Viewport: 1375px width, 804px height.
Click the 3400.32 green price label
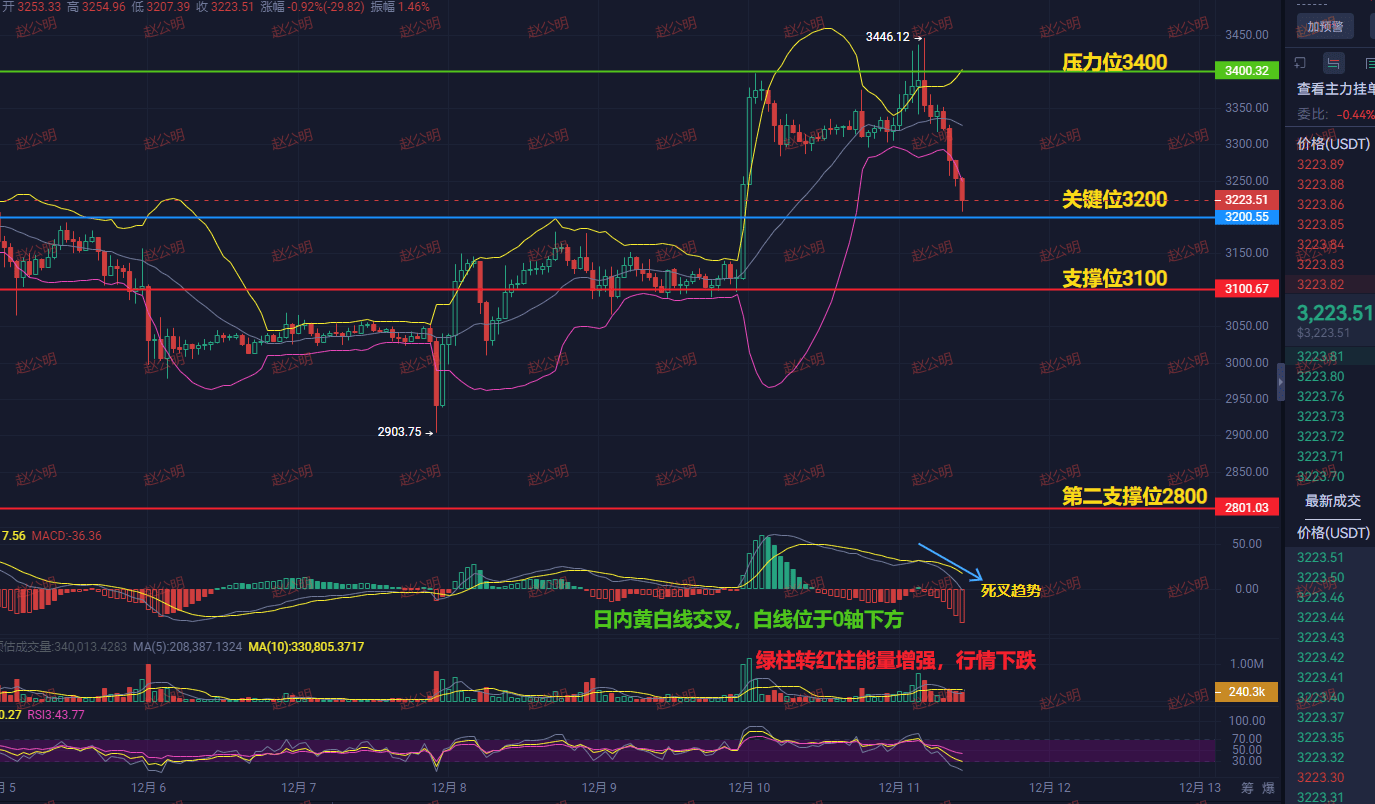1245,70
